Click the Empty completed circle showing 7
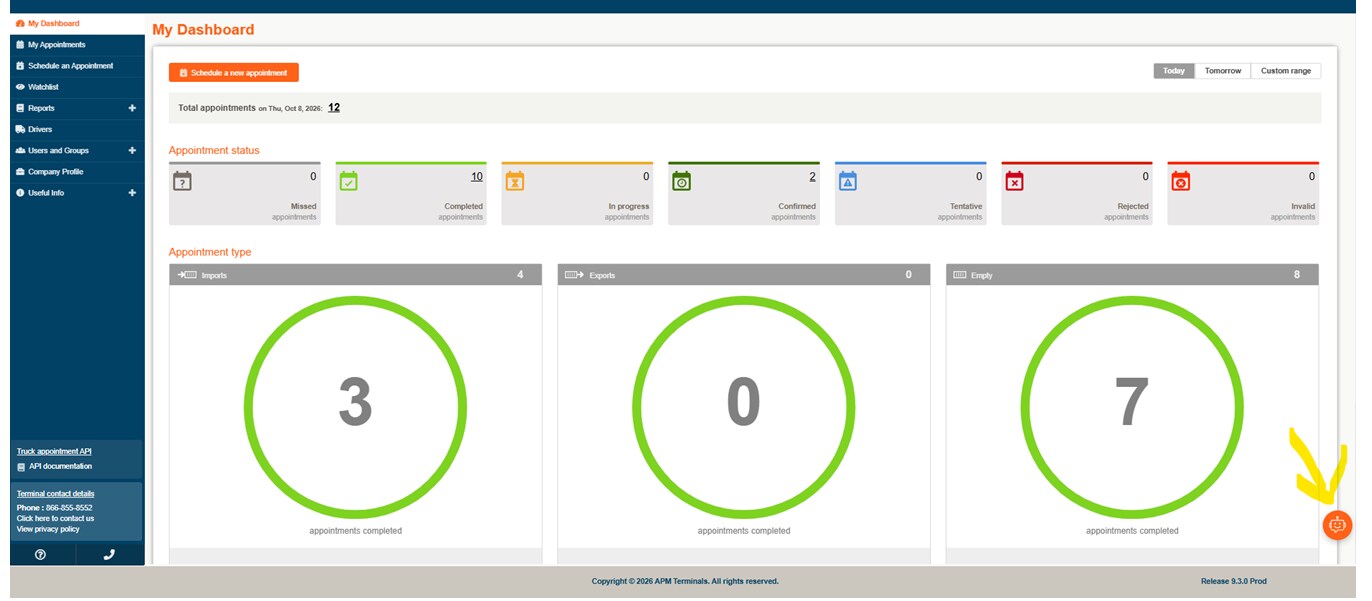 click(x=1132, y=407)
